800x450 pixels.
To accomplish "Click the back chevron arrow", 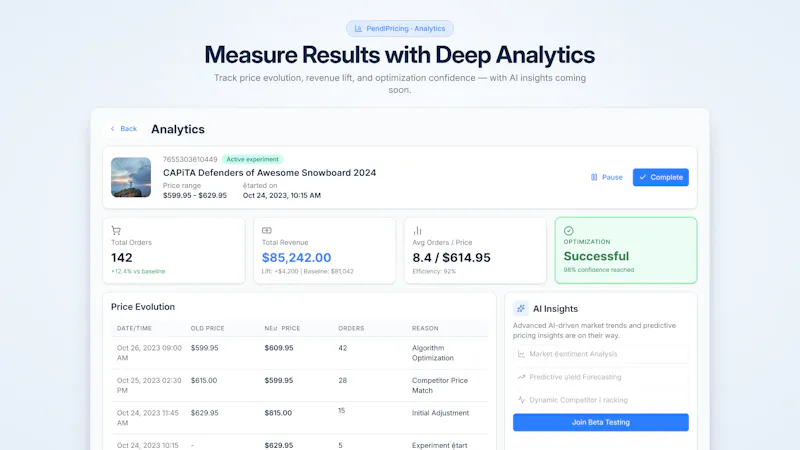I will [112, 129].
